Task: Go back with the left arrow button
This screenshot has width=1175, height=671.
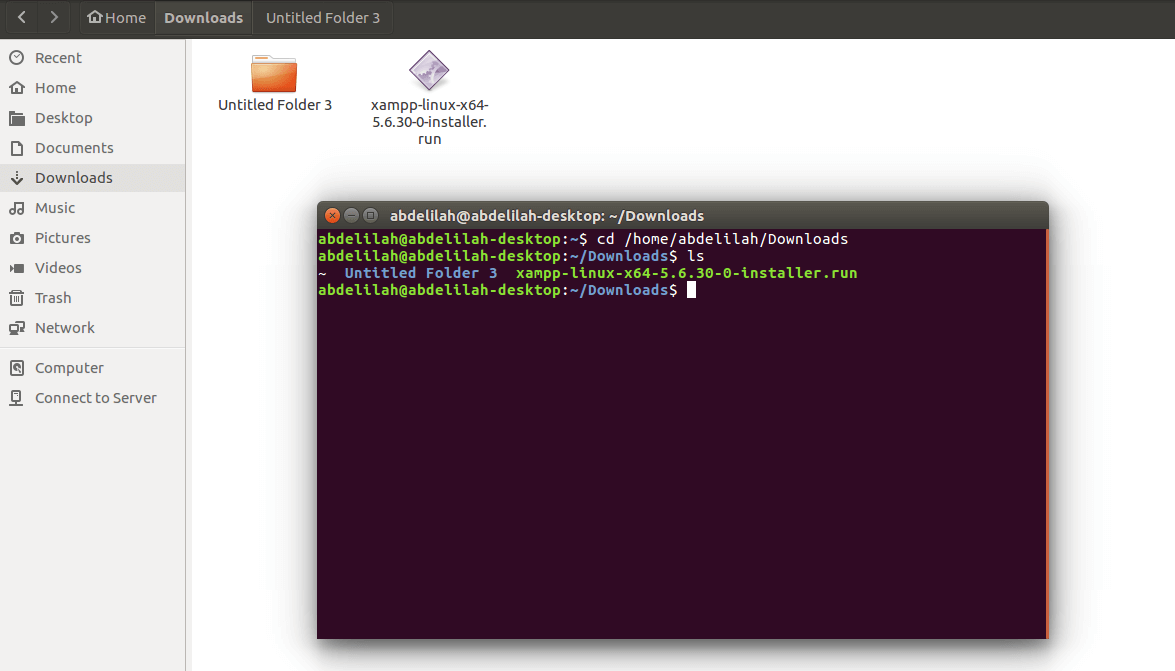Action: pyautogui.click(x=22, y=17)
